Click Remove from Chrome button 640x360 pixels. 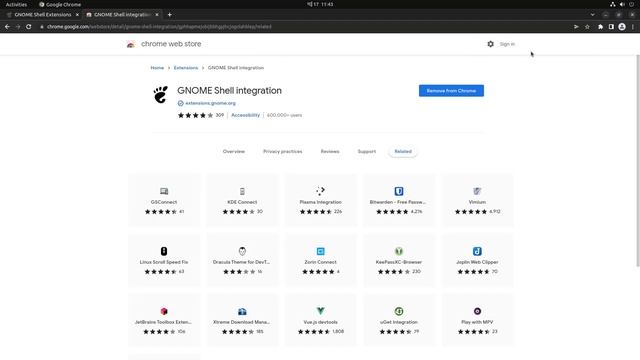point(451,91)
